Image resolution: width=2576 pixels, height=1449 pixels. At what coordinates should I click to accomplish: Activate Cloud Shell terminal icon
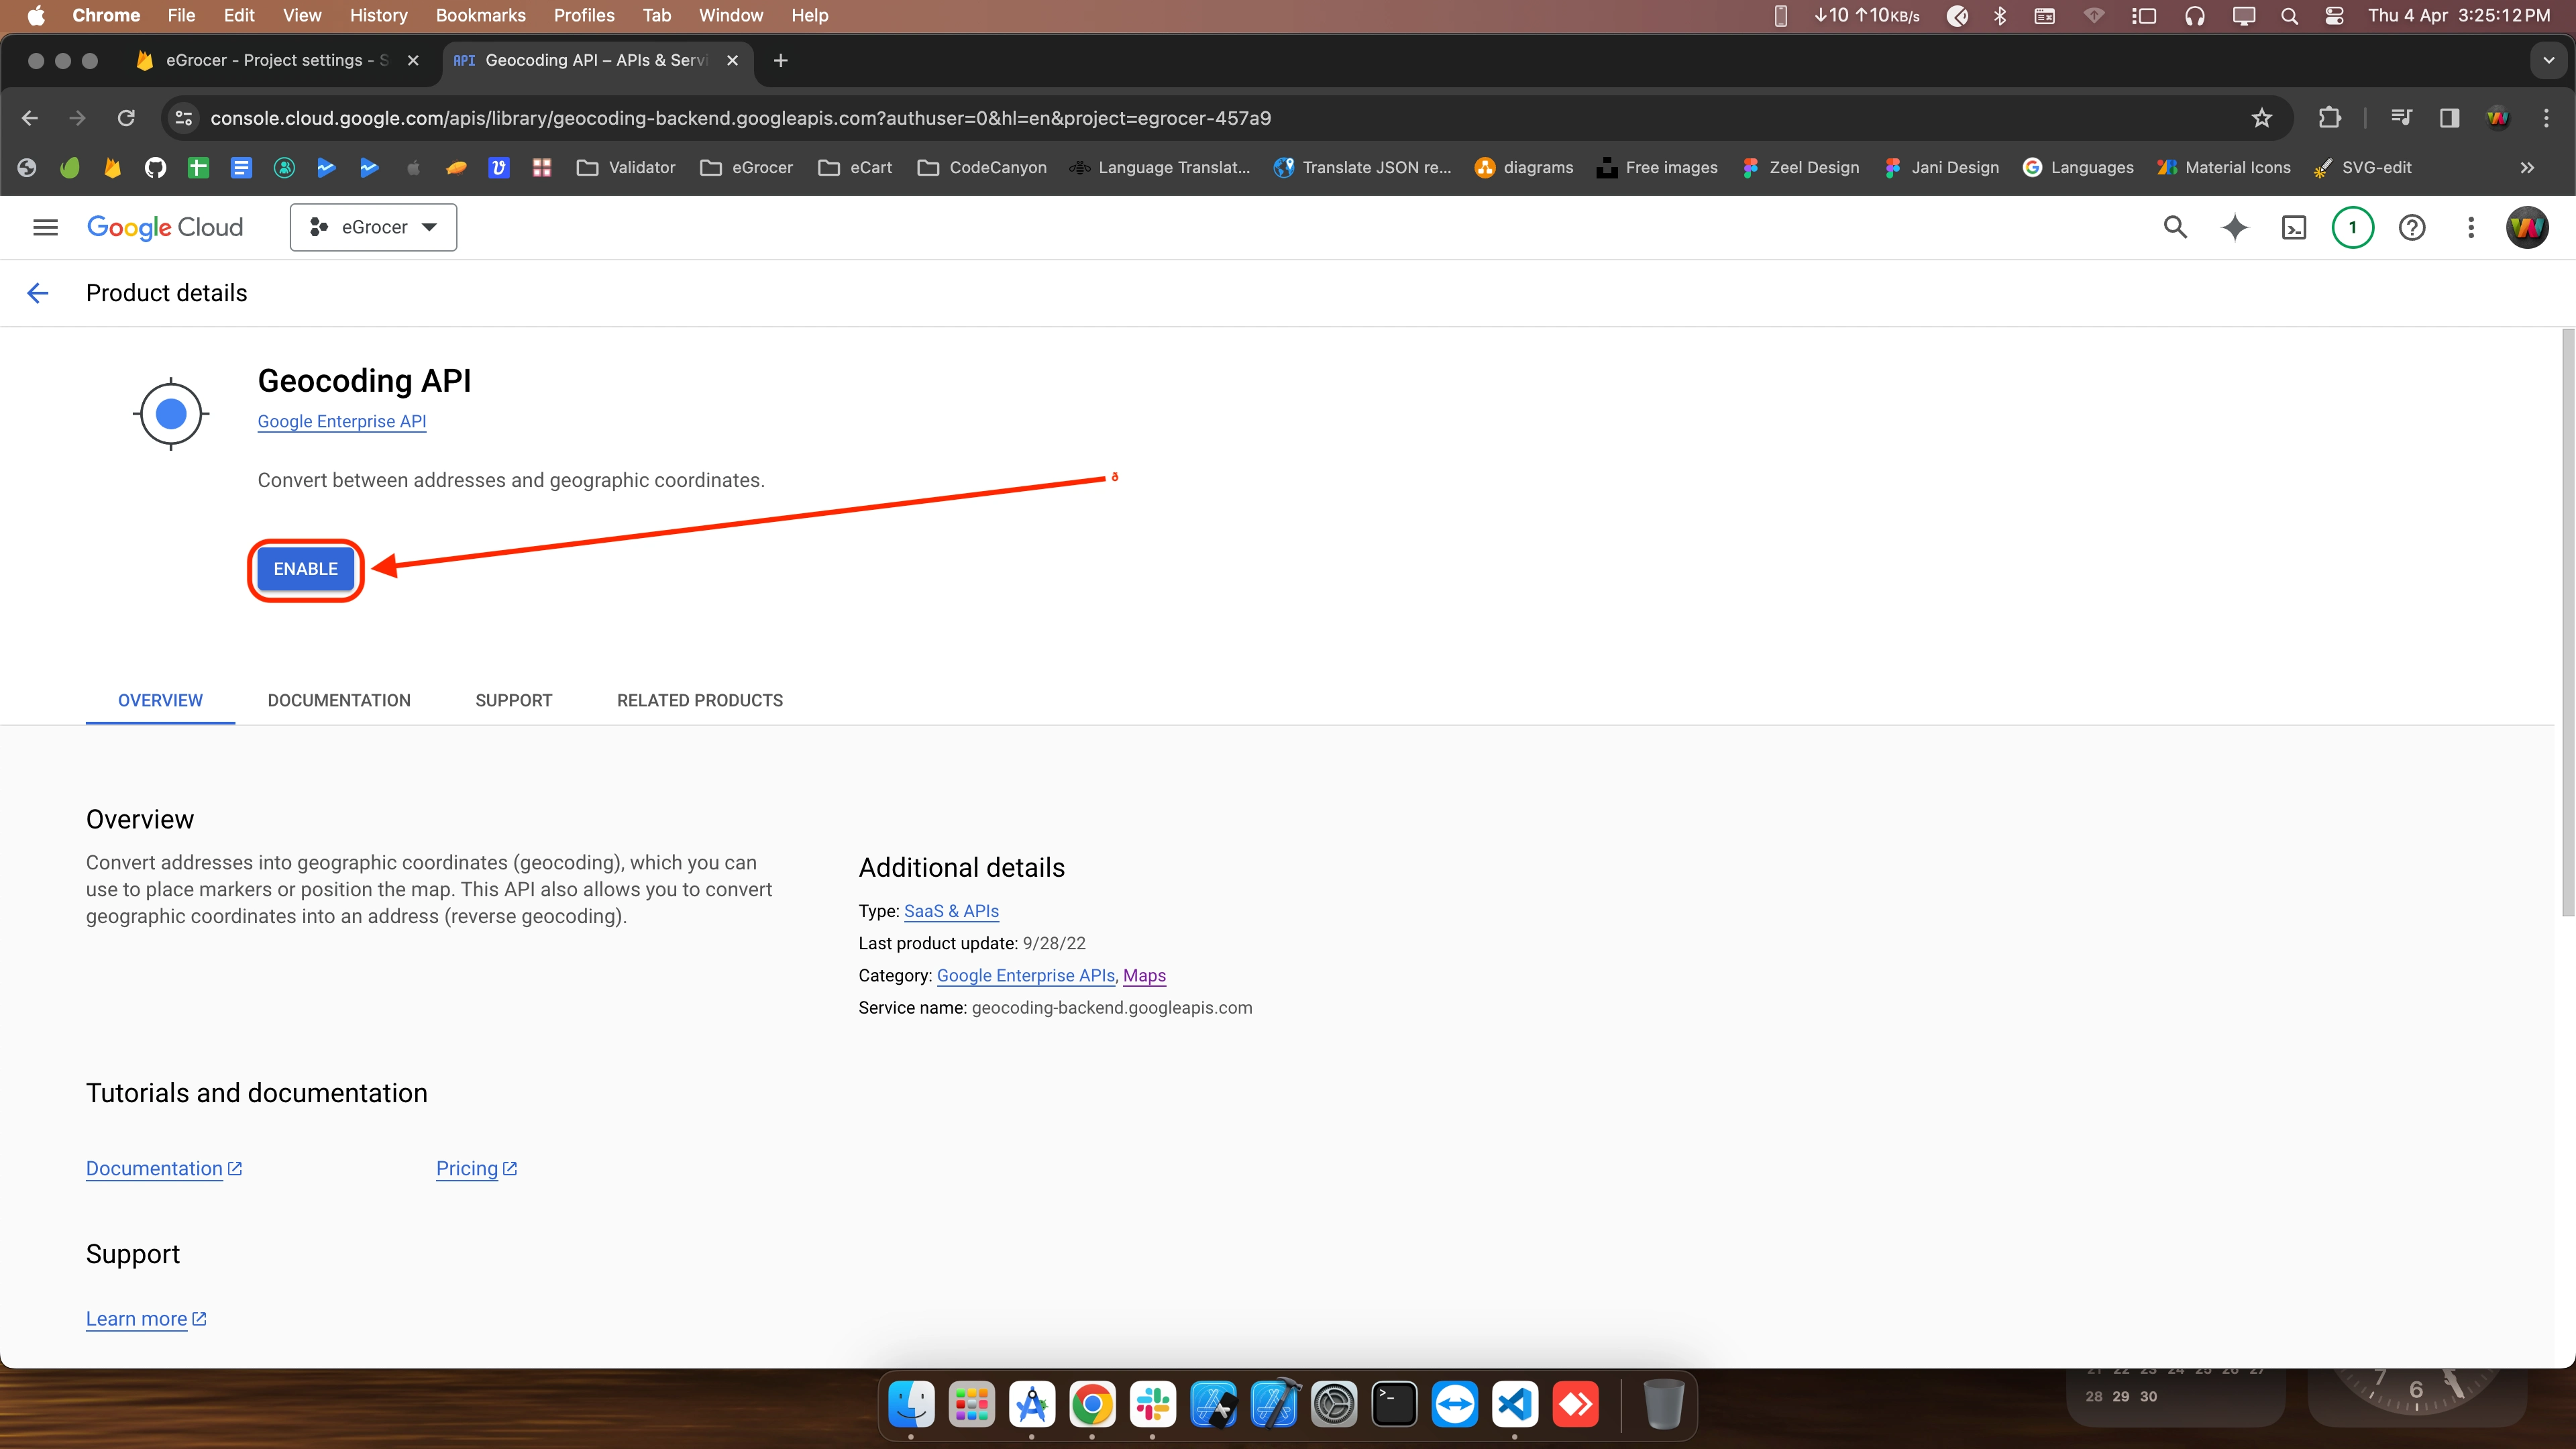pos(2294,228)
